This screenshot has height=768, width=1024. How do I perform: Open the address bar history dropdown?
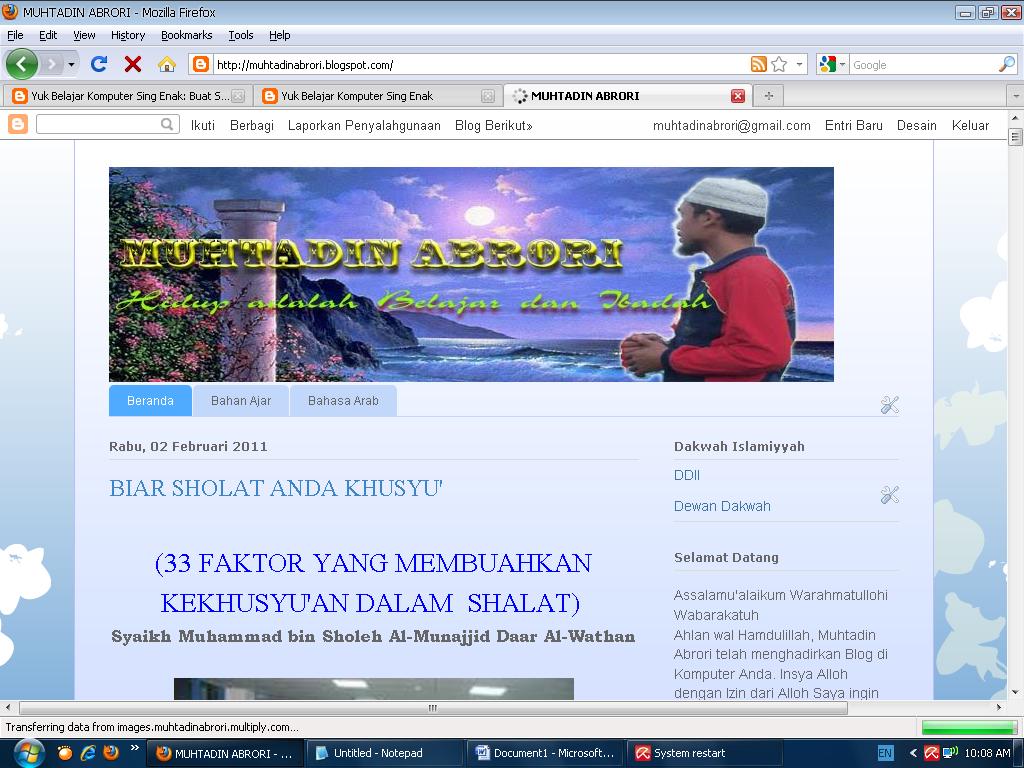click(799, 65)
